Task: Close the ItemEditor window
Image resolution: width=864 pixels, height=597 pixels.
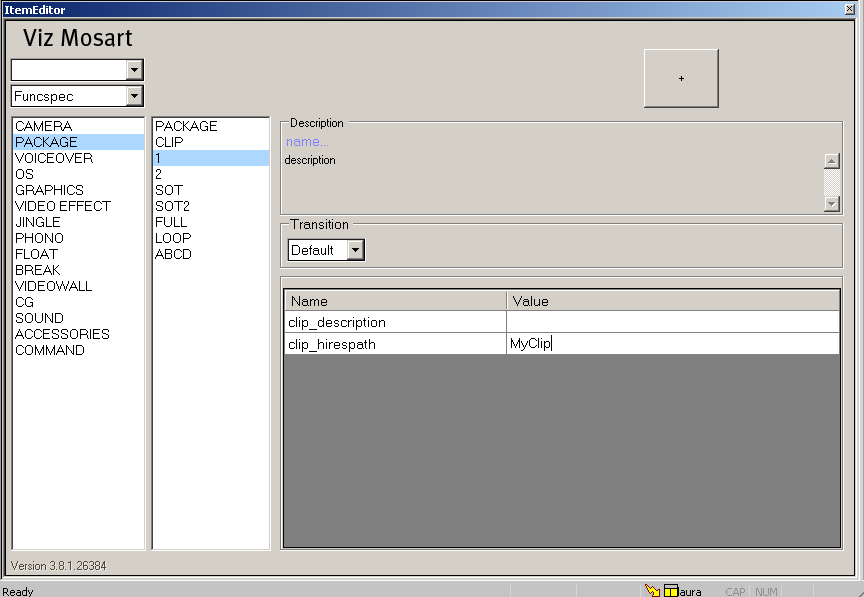Action: pos(849,9)
